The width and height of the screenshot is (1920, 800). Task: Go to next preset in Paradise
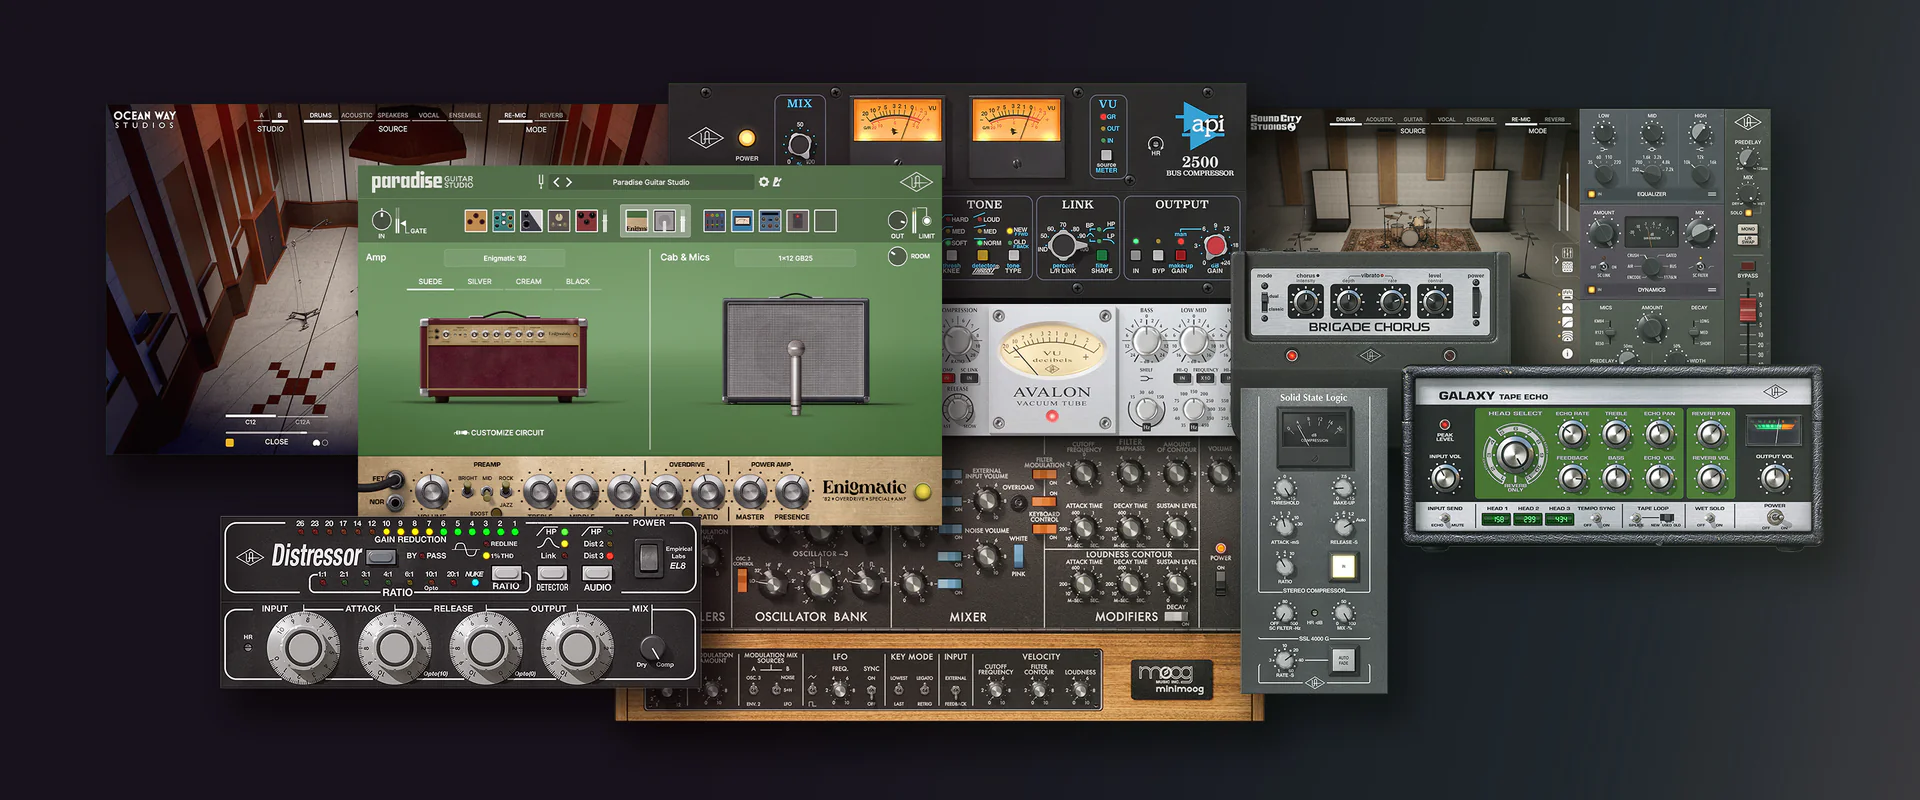coord(569,182)
